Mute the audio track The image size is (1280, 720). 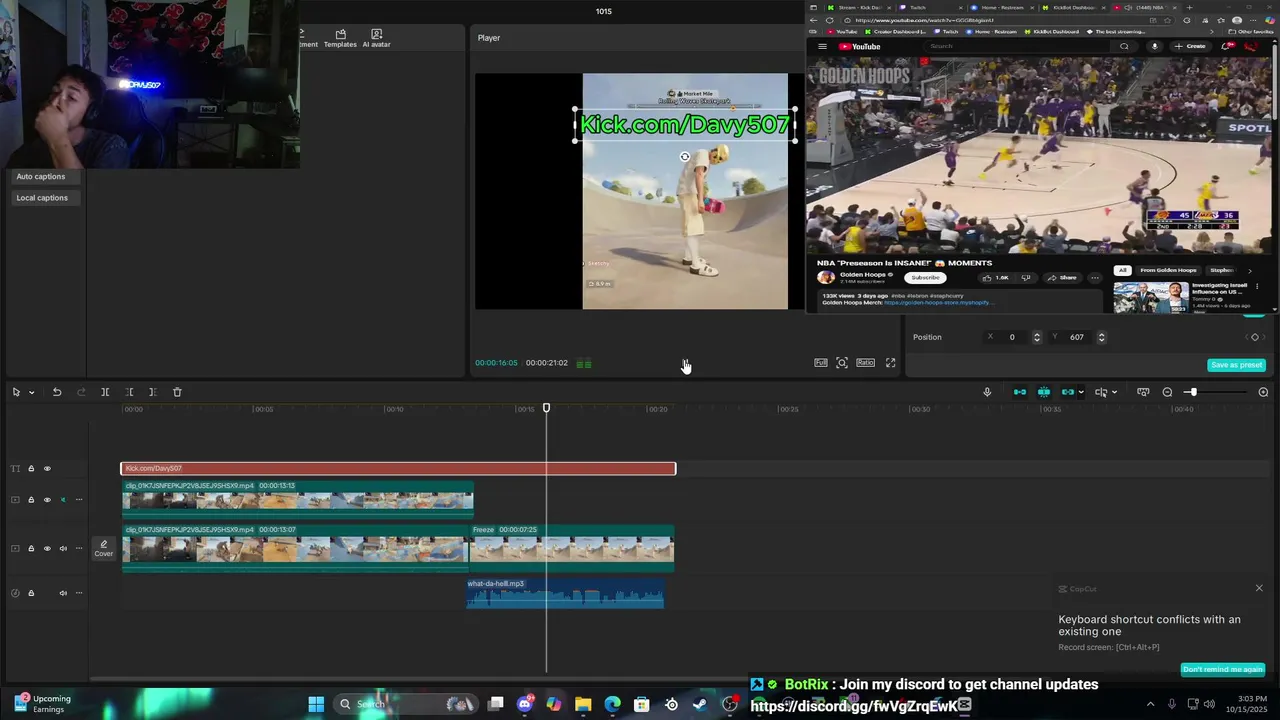point(63,593)
